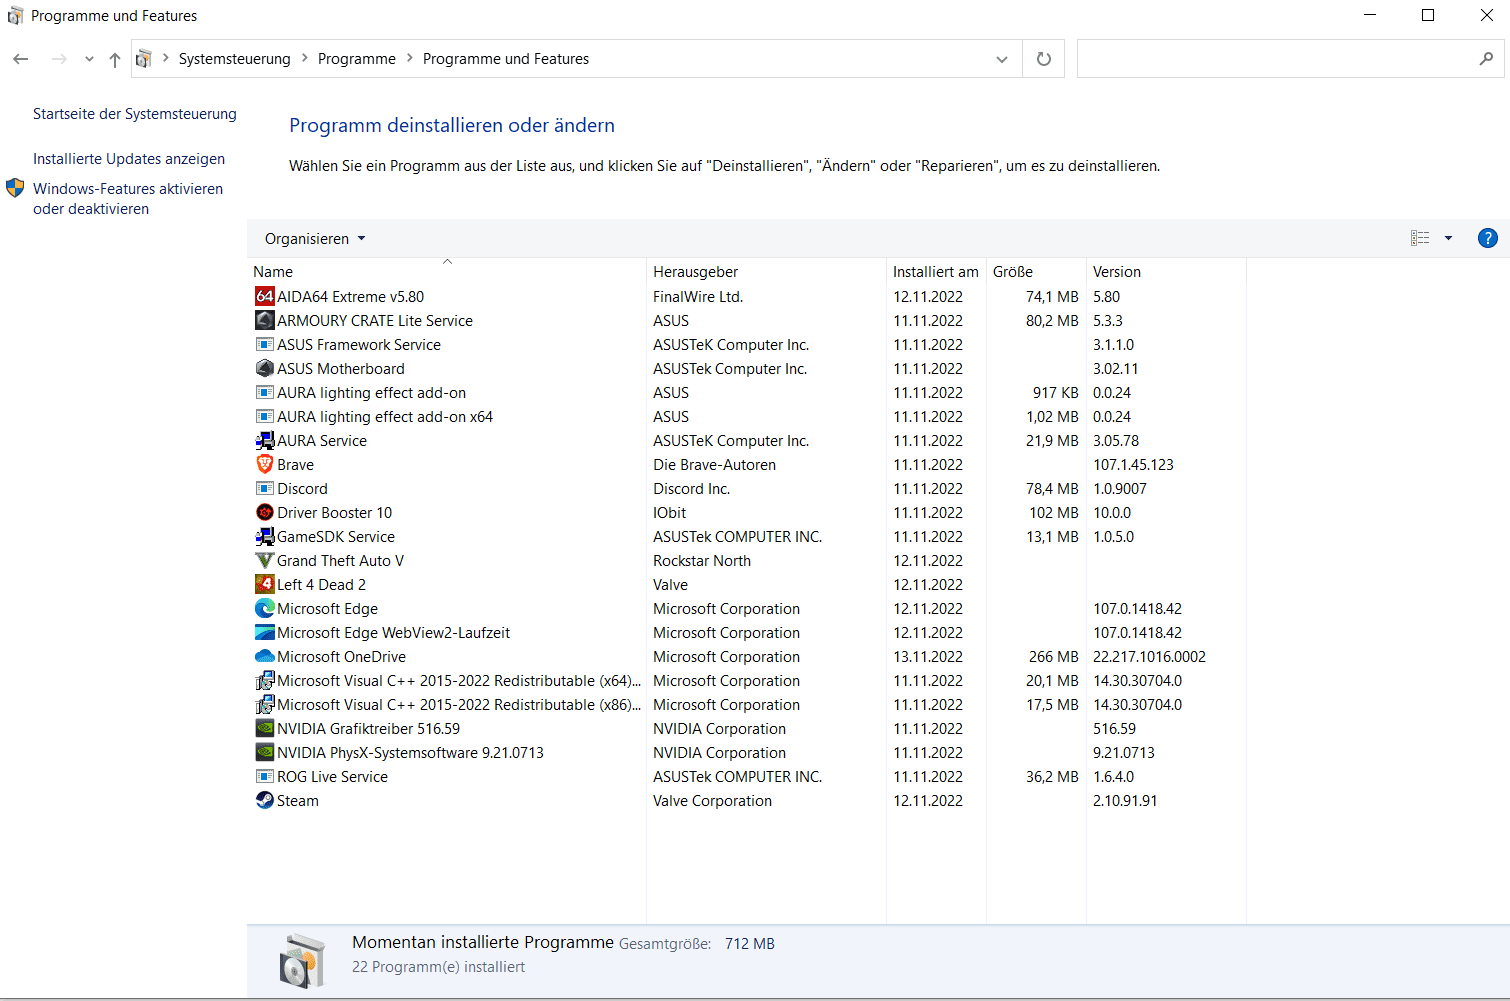Sort list by Größe column header

pyautogui.click(x=1036, y=272)
